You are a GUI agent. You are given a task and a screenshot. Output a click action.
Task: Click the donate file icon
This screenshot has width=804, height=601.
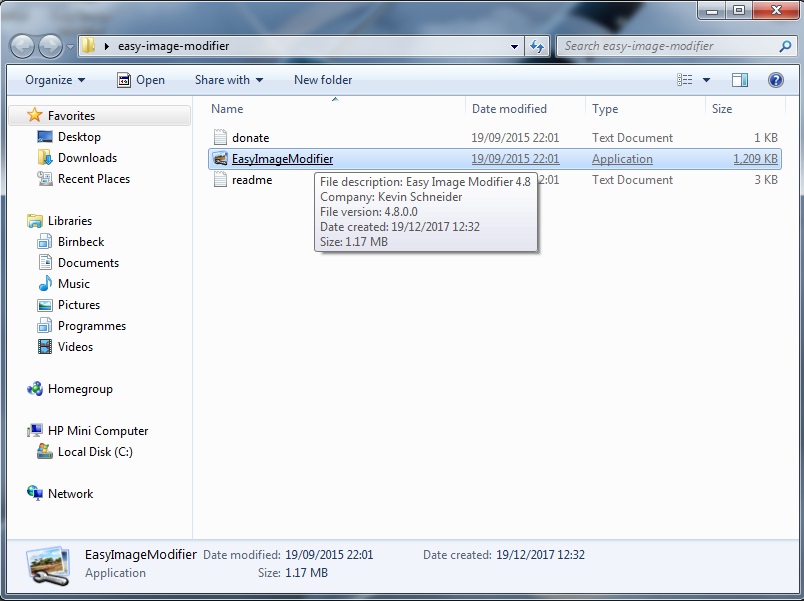[x=222, y=138]
